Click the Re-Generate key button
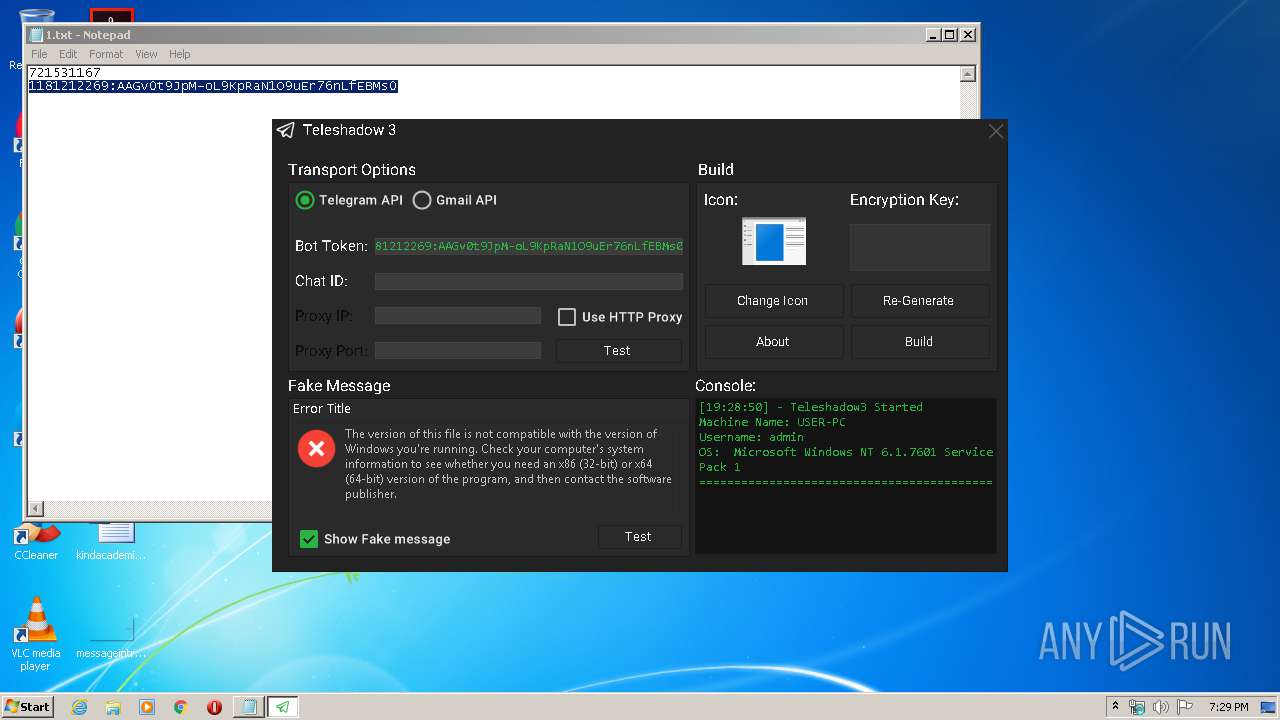The image size is (1280, 720). [919, 301]
